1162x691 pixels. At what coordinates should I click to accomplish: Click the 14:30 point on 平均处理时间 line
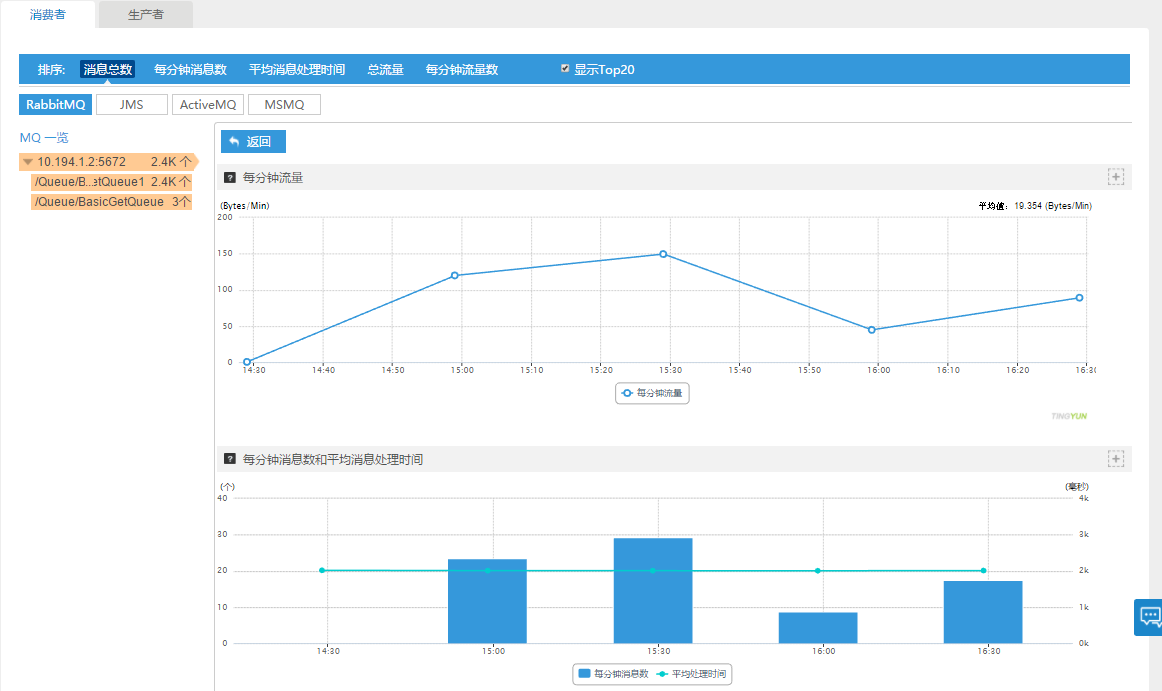[x=322, y=571]
